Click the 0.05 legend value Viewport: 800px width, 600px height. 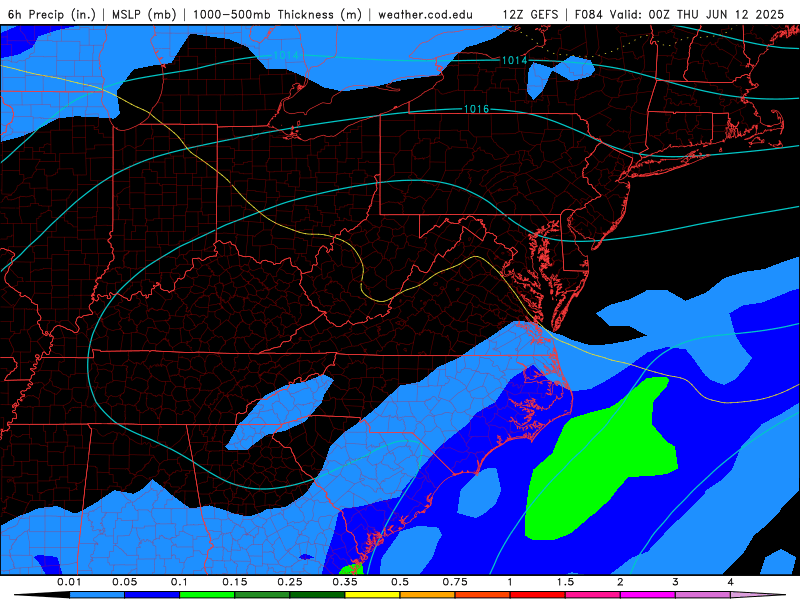(124, 582)
